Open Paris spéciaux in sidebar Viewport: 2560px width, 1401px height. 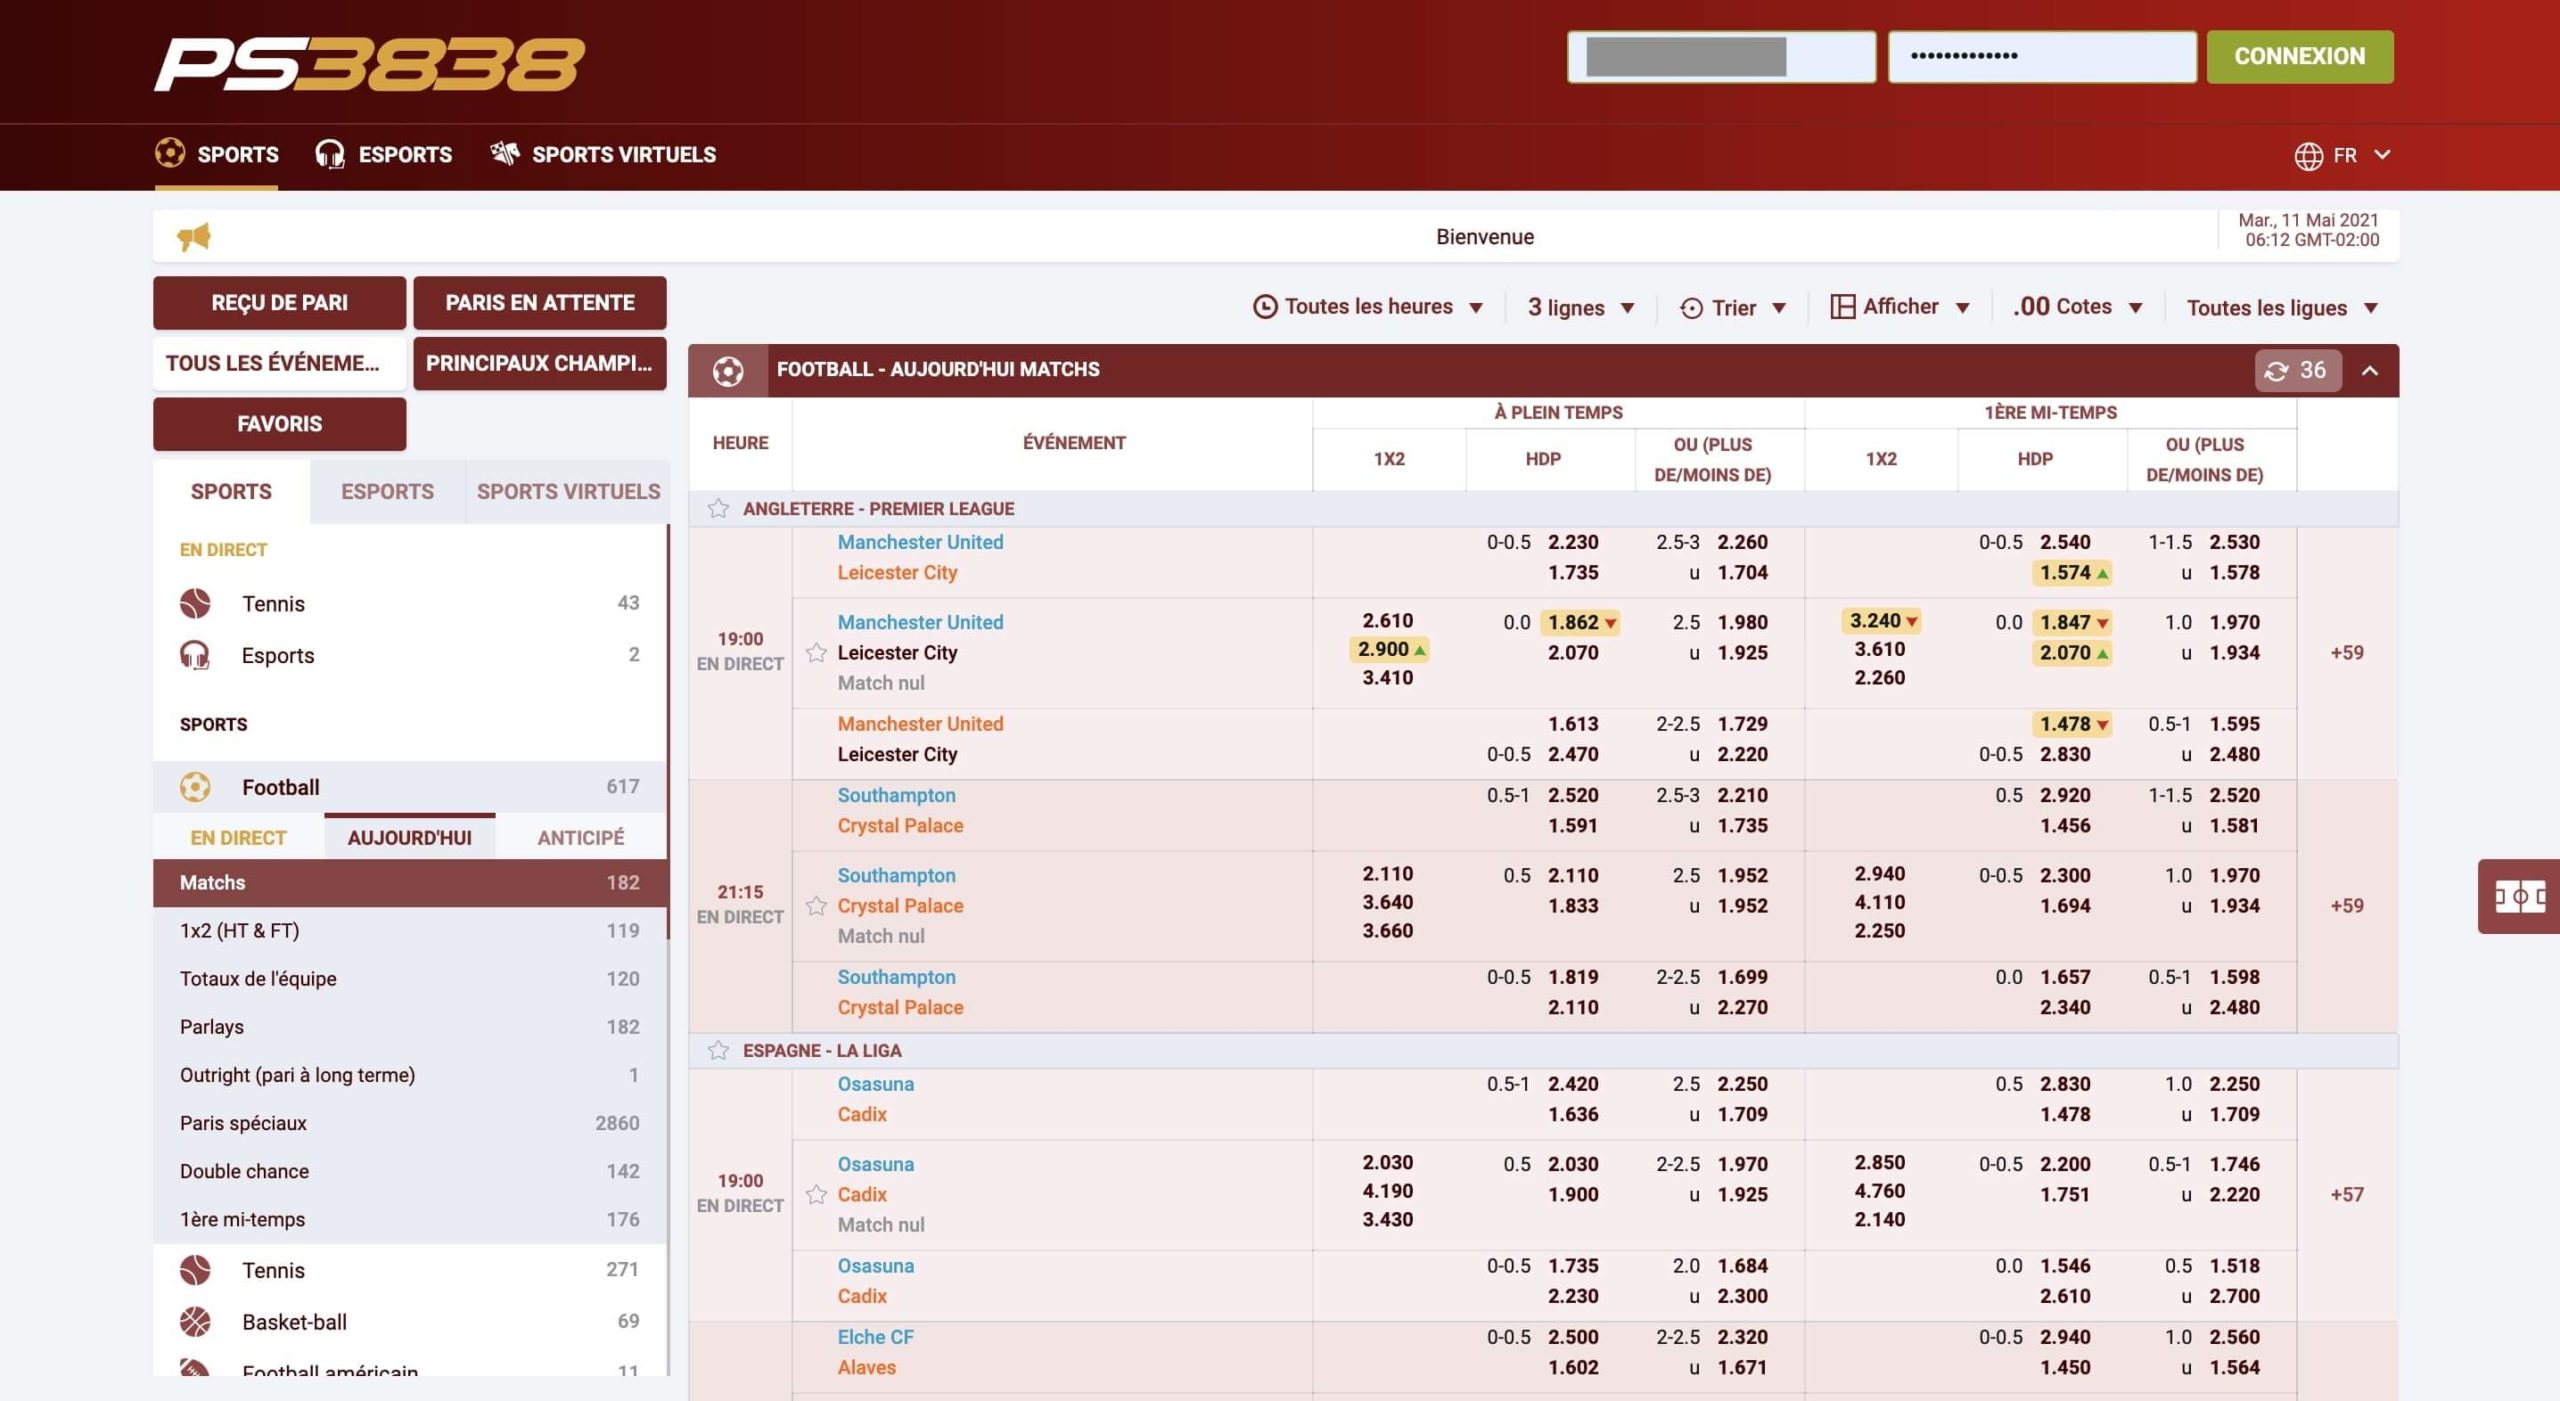click(x=410, y=1123)
